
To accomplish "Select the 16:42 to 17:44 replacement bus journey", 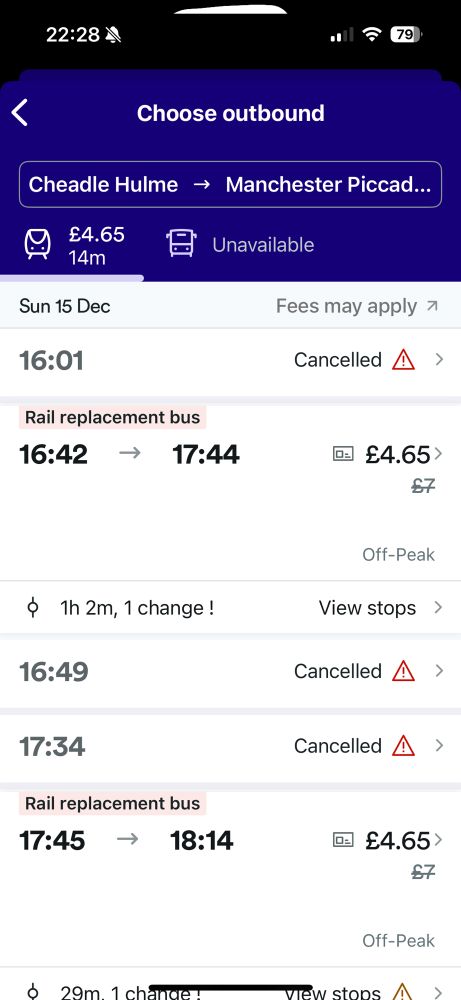I will click(x=230, y=492).
